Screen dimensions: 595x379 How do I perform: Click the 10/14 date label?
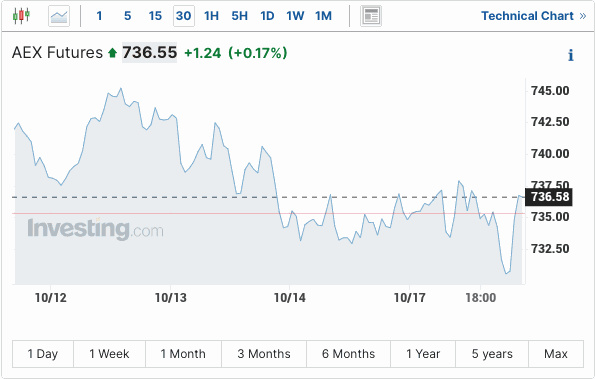tap(290, 298)
